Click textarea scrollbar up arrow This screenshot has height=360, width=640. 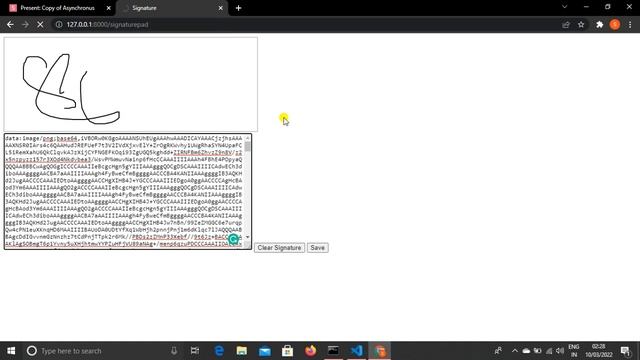pyautogui.click(x=248, y=138)
